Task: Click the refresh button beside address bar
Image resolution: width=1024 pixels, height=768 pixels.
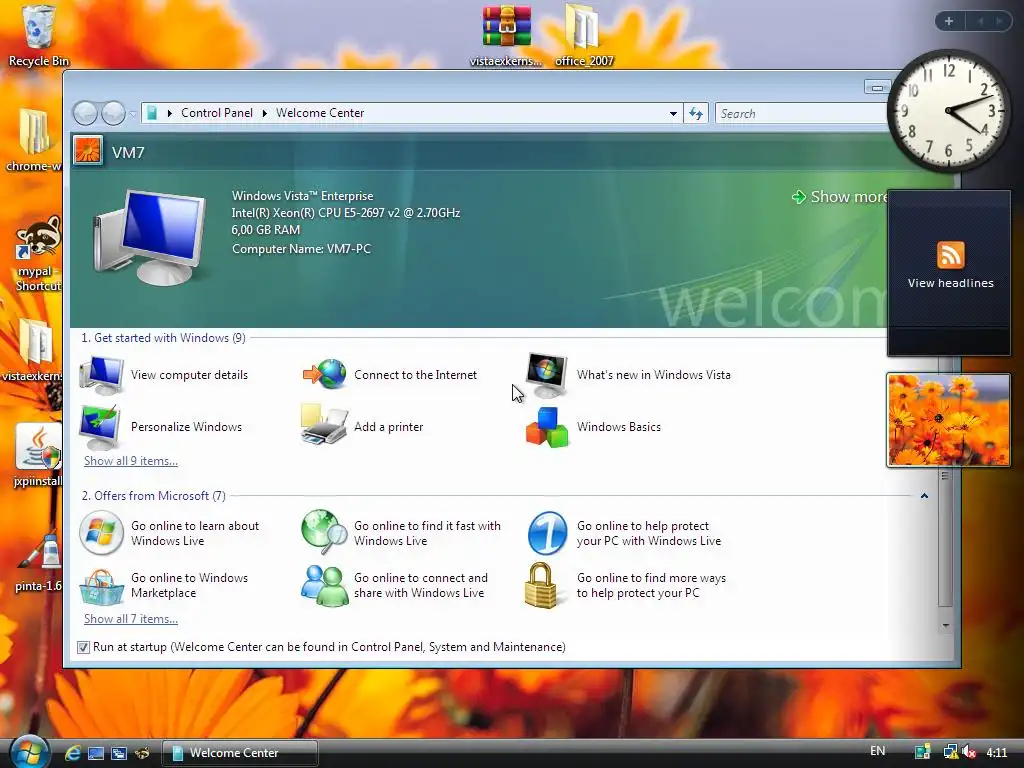Action: point(696,114)
